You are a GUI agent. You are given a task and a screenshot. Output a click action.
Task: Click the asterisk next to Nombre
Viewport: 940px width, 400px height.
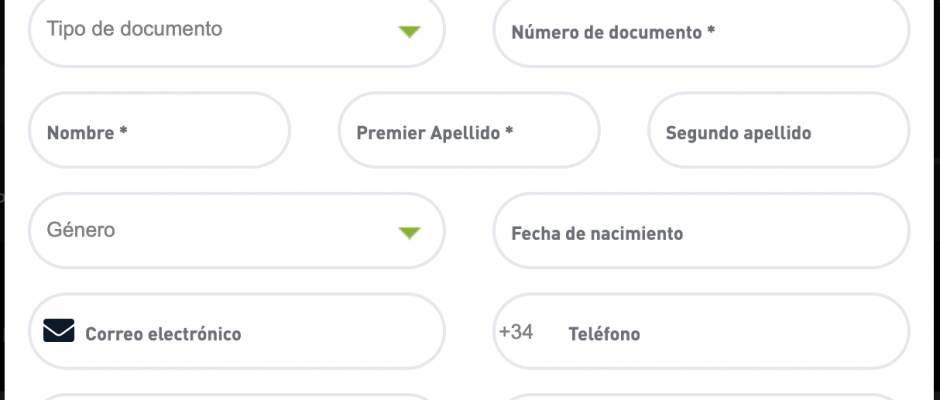click(123, 130)
